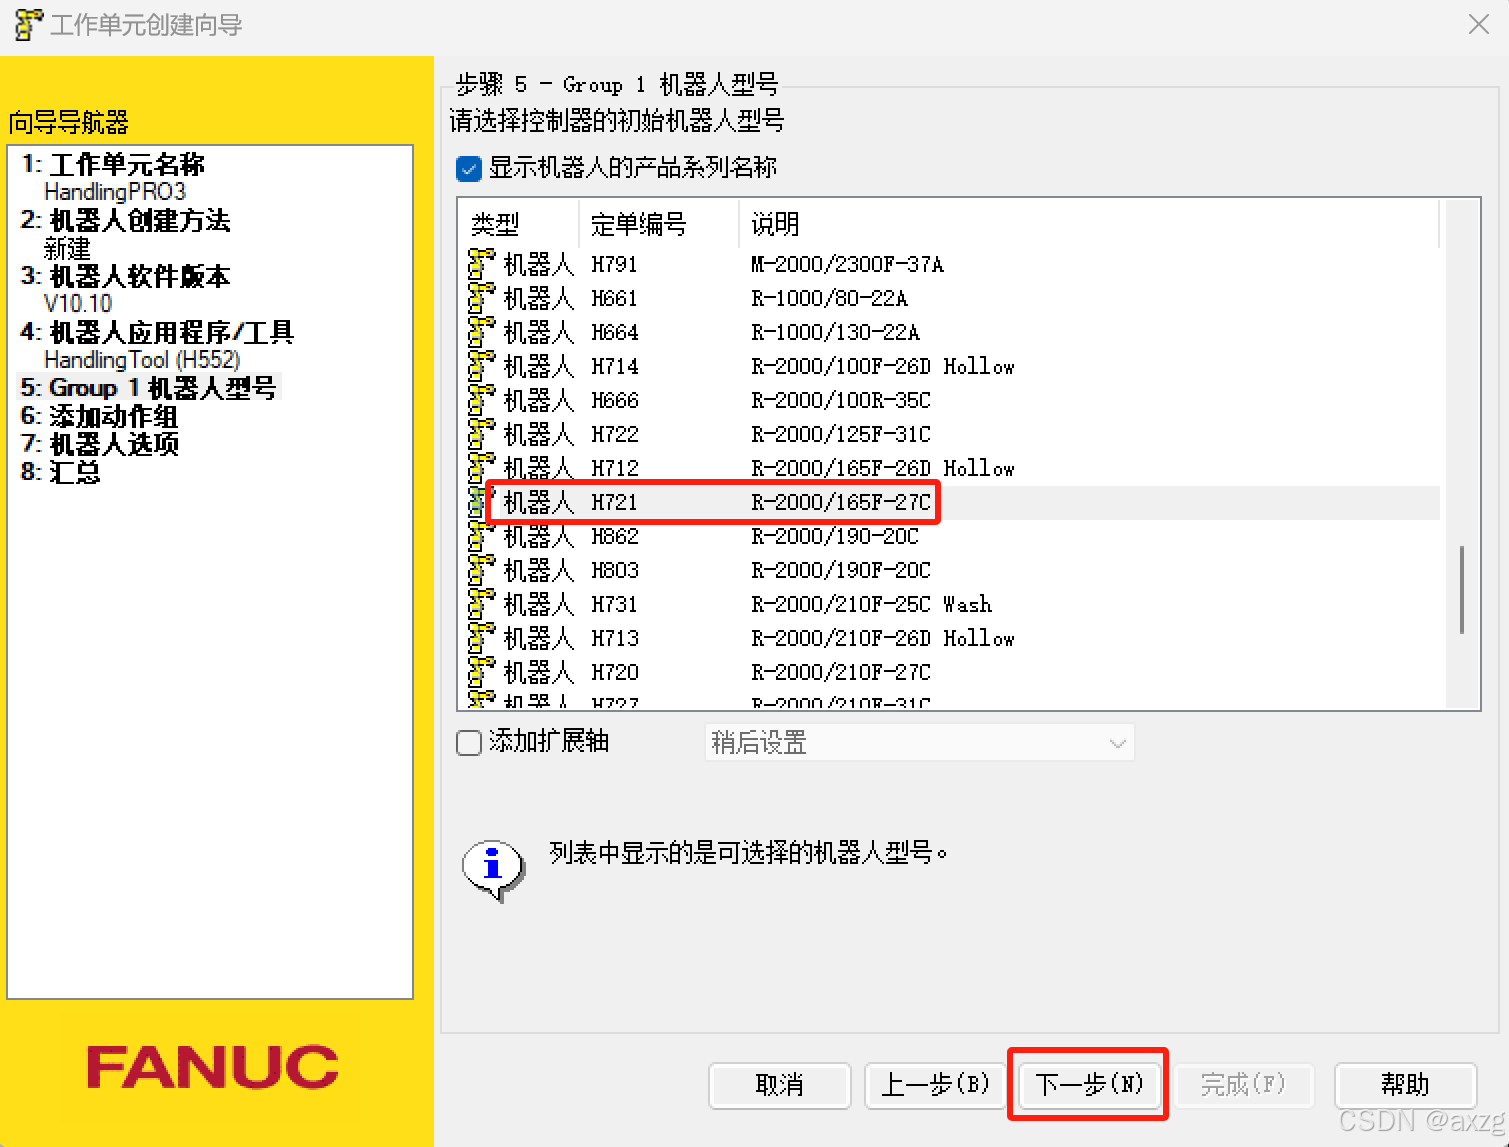Click the robot icon in the H791 row
Screen dimensions: 1509x1147
[x=481, y=264]
